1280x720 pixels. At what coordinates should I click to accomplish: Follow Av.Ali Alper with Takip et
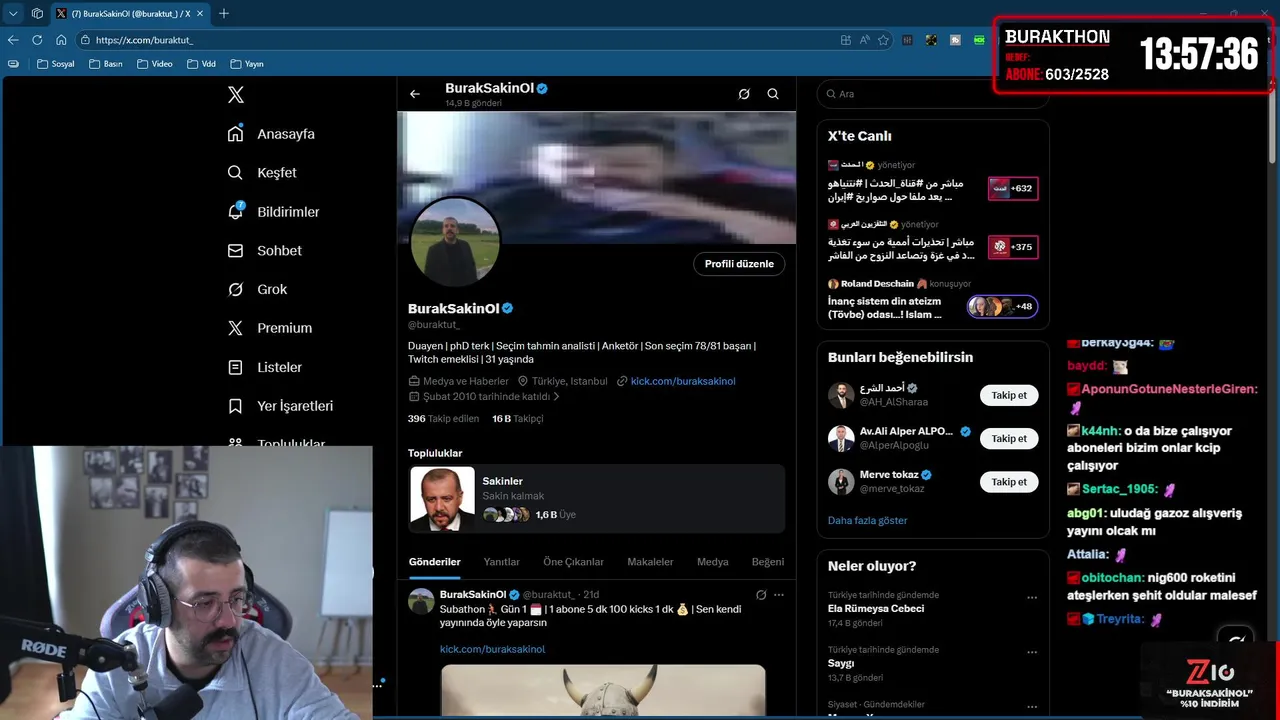point(1009,438)
